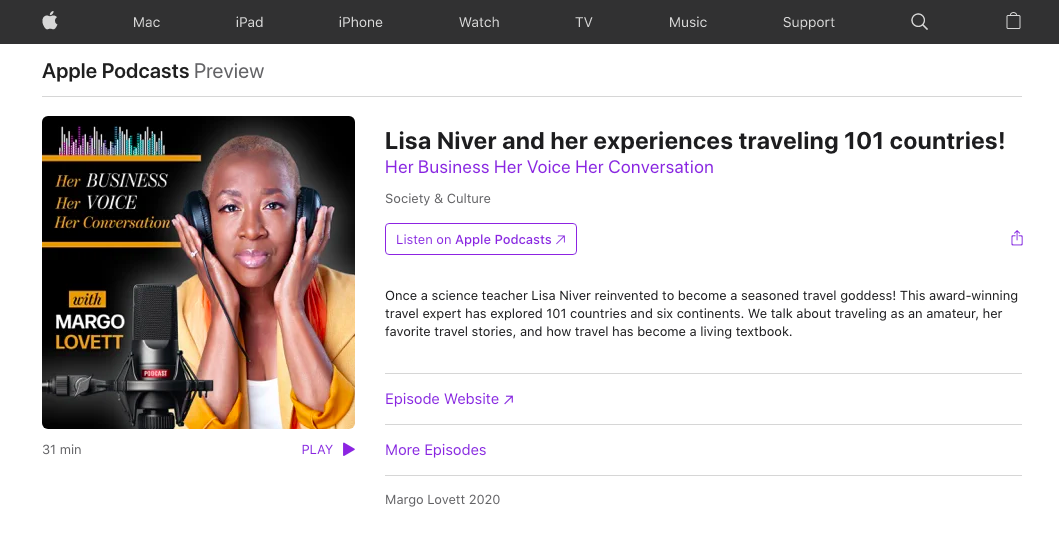Viewport: 1059px width, 544px height.
Task: Click the Apple logo icon
Action: [50, 22]
